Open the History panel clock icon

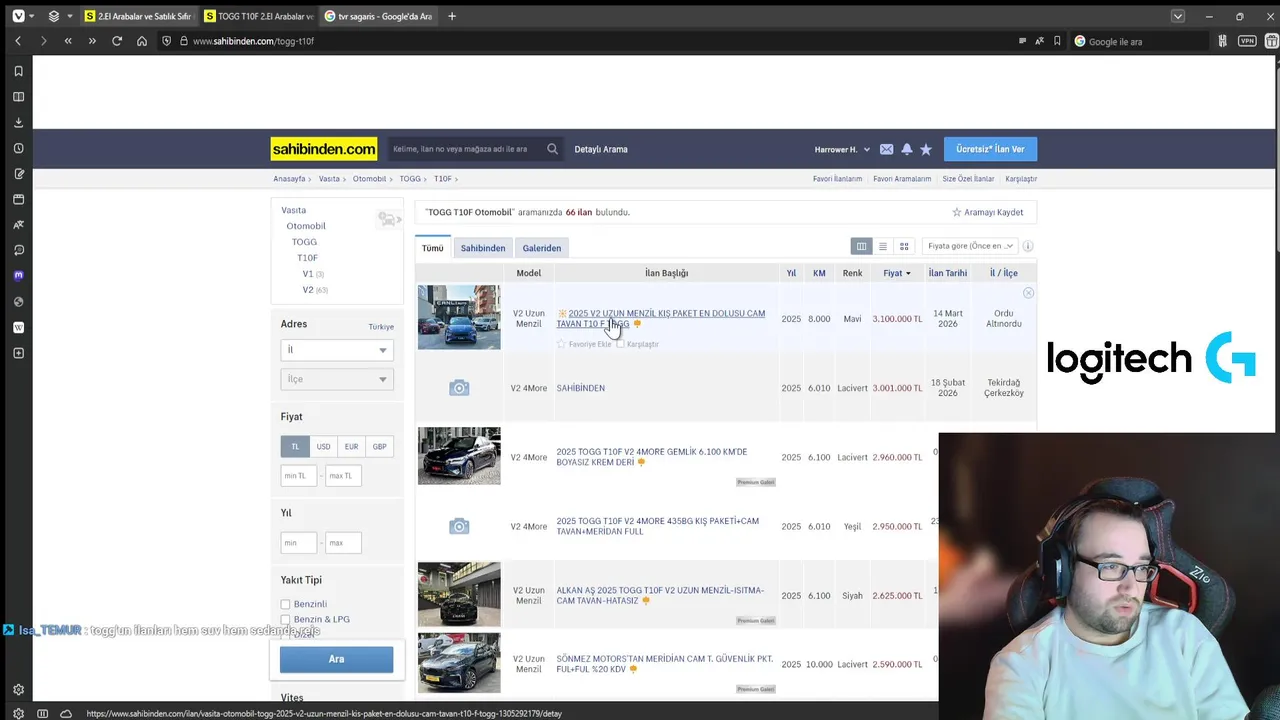[x=18, y=148]
